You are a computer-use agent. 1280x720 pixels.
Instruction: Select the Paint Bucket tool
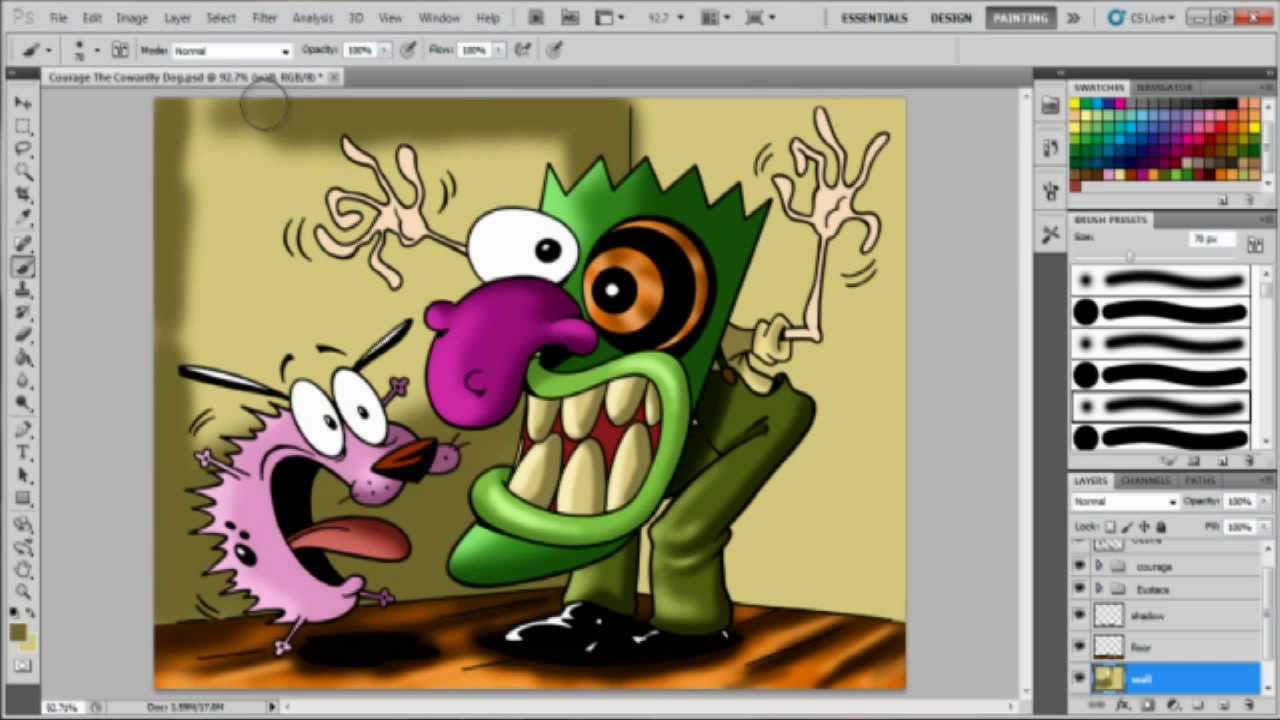pos(23,358)
